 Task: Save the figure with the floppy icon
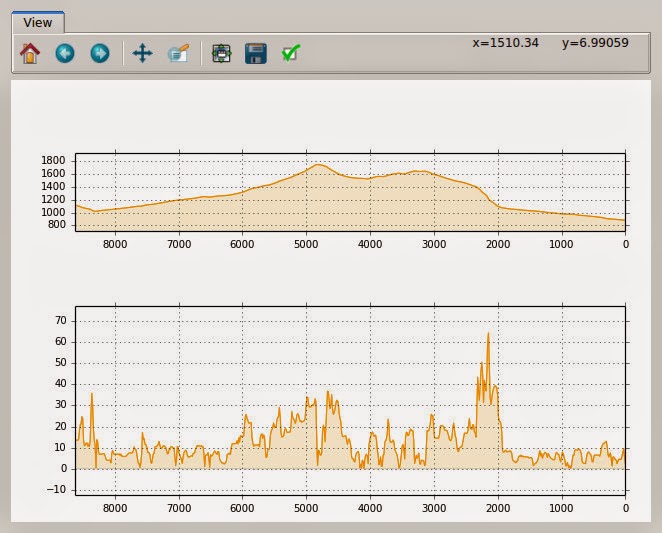pos(256,54)
